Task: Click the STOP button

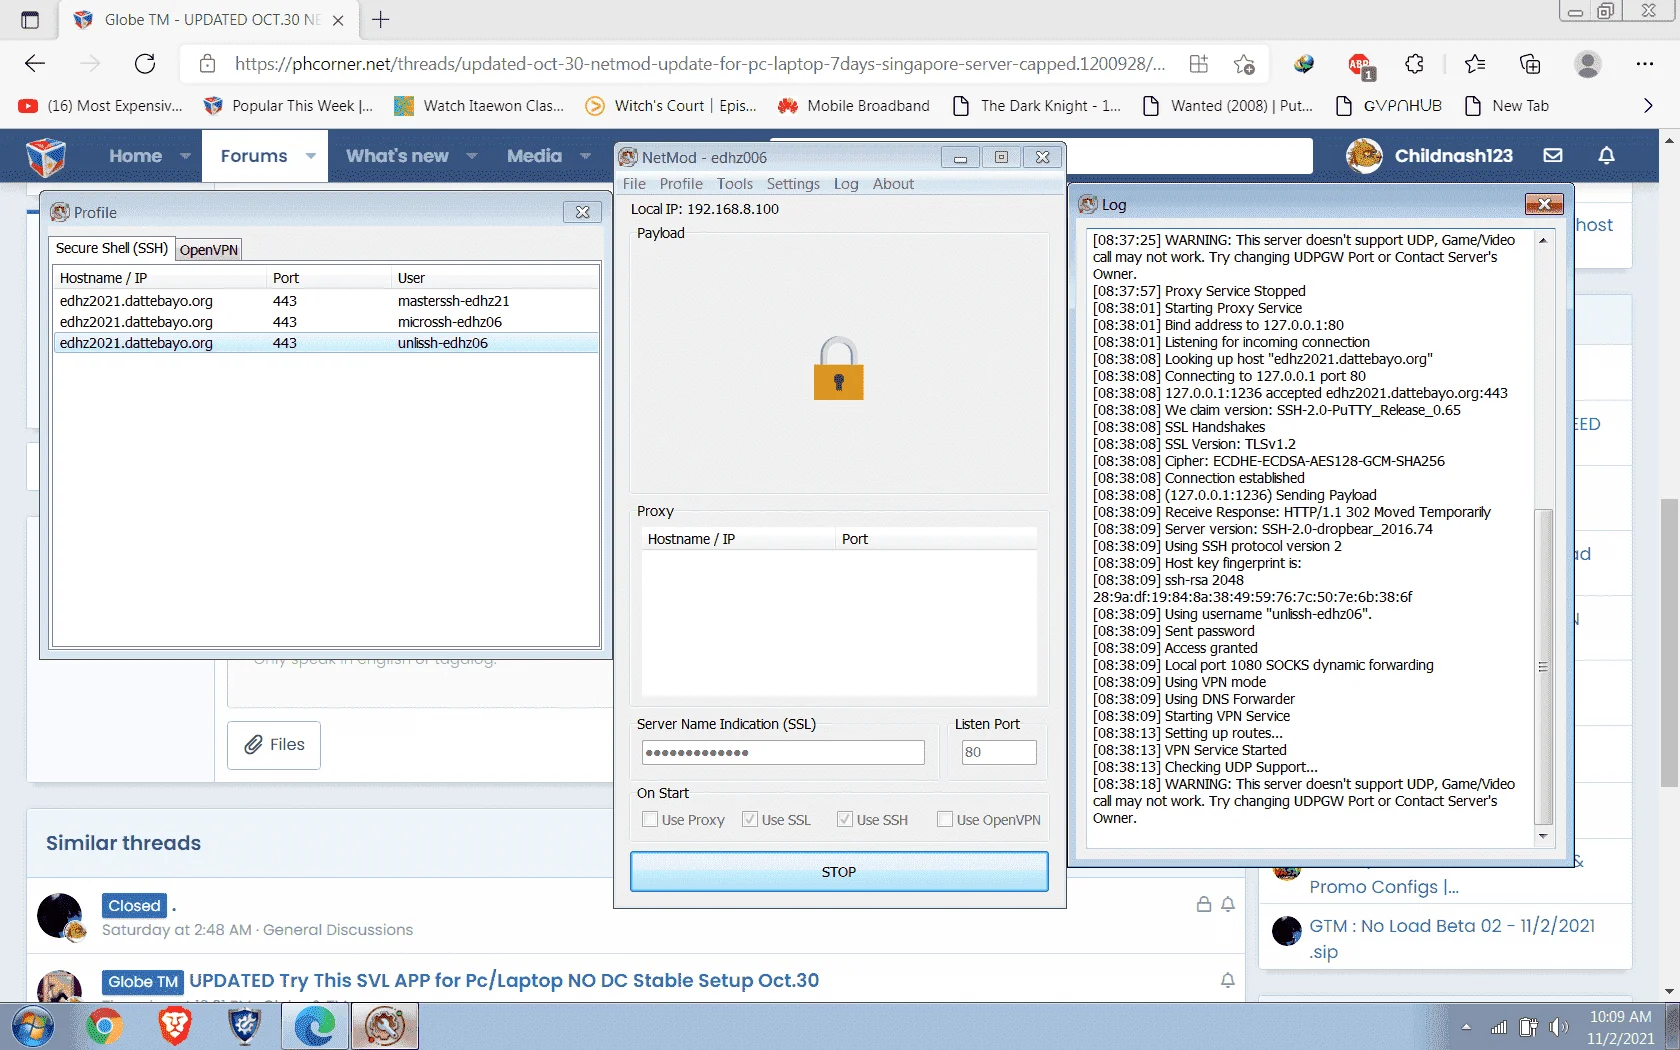Action: [x=839, y=872]
